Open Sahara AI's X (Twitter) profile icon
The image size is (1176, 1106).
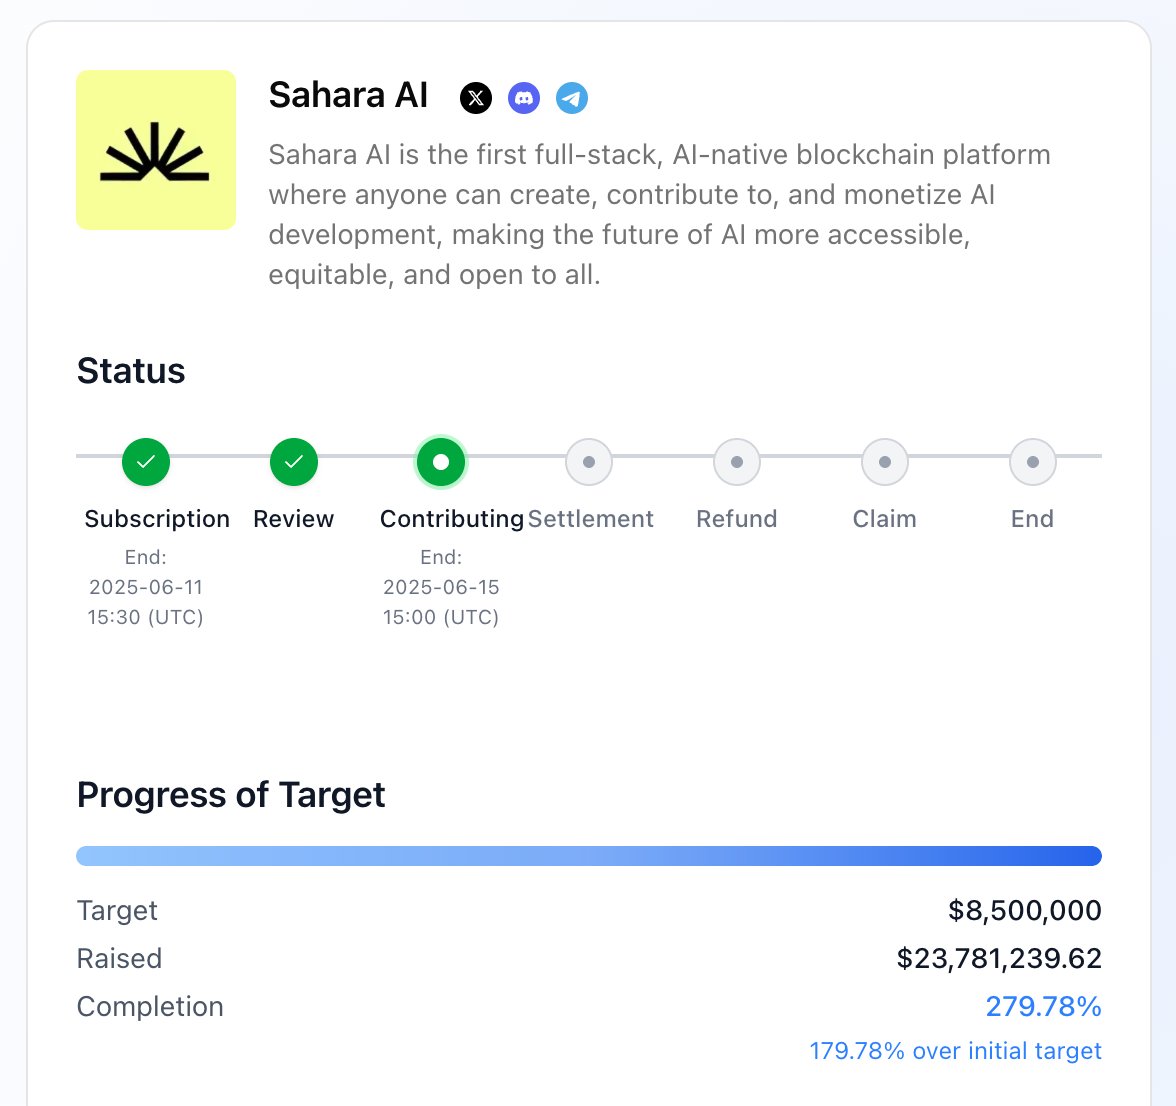476,98
